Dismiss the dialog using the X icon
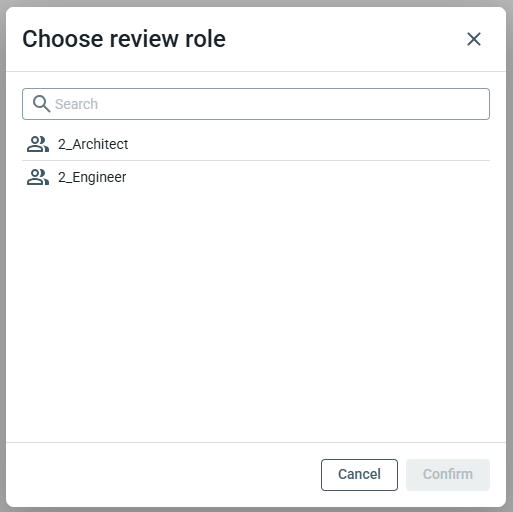The width and height of the screenshot is (513, 512). (x=474, y=39)
